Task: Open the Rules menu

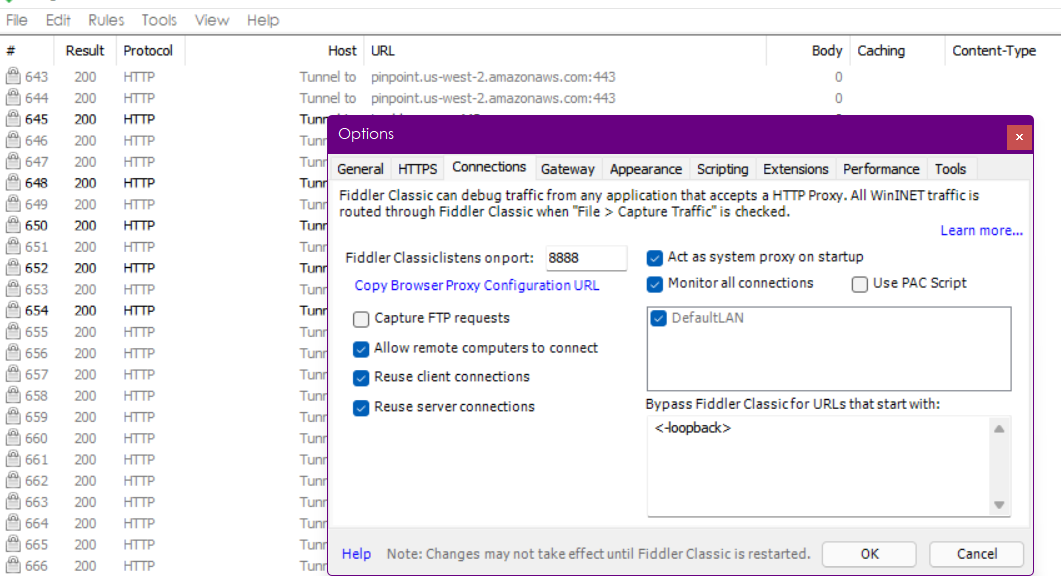Action: pyautogui.click(x=106, y=20)
